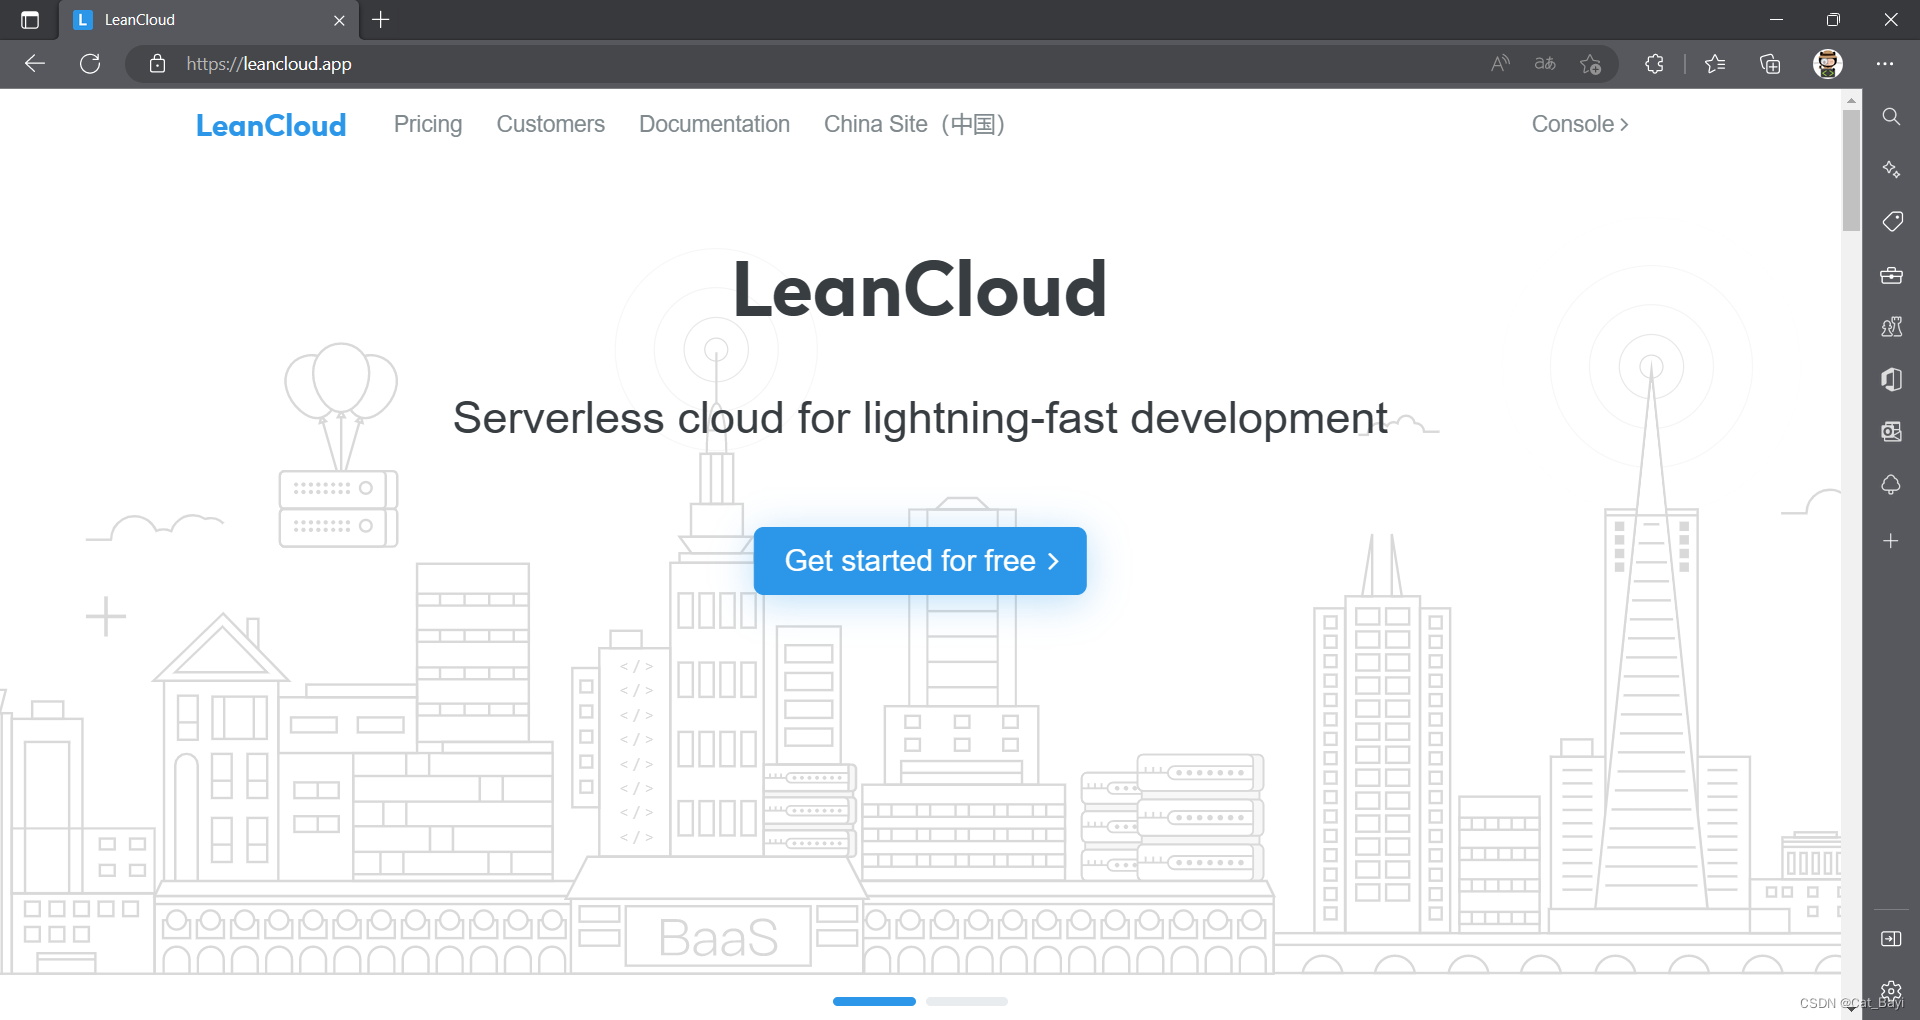Open the Favorites list
This screenshot has width=1920, height=1020.
[1715, 64]
